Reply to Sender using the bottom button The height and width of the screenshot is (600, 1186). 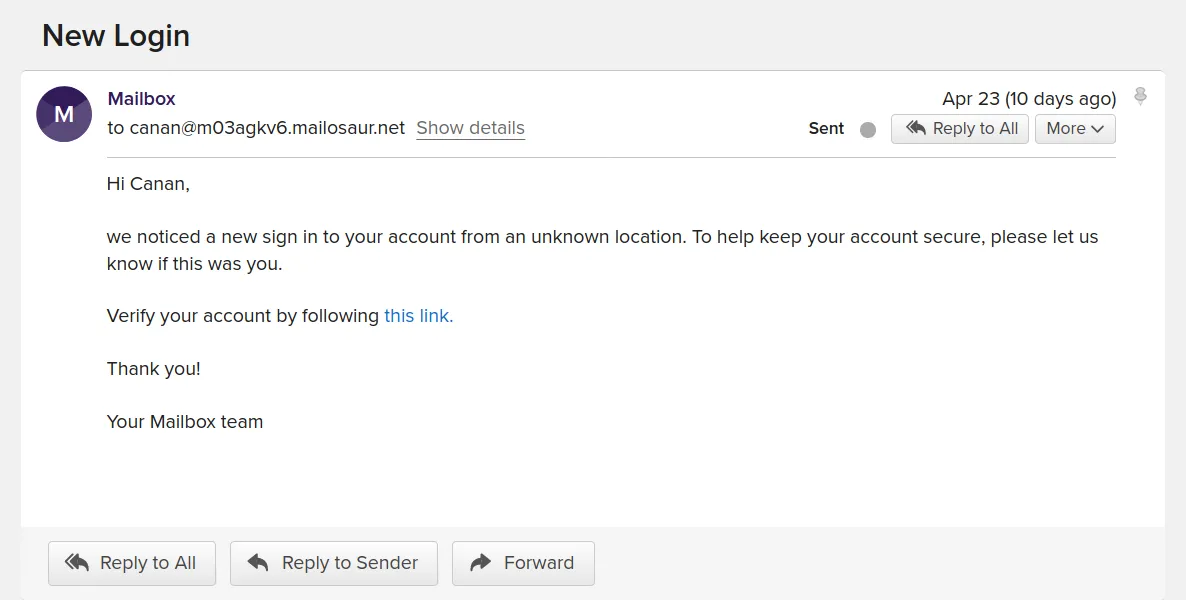point(334,563)
